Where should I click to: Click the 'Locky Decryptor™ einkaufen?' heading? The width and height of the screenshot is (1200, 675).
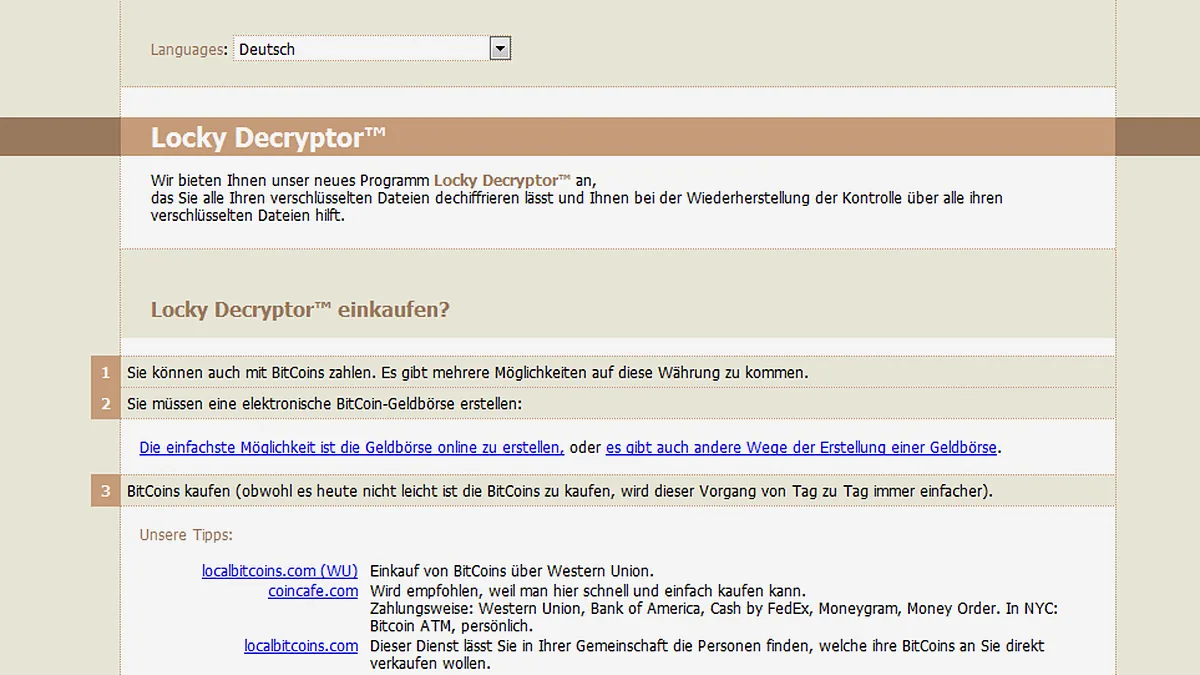point(300,310)
